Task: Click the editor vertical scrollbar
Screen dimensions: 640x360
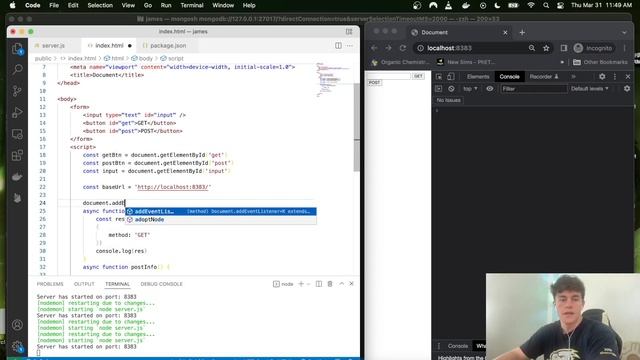Action: coord(357,127)
